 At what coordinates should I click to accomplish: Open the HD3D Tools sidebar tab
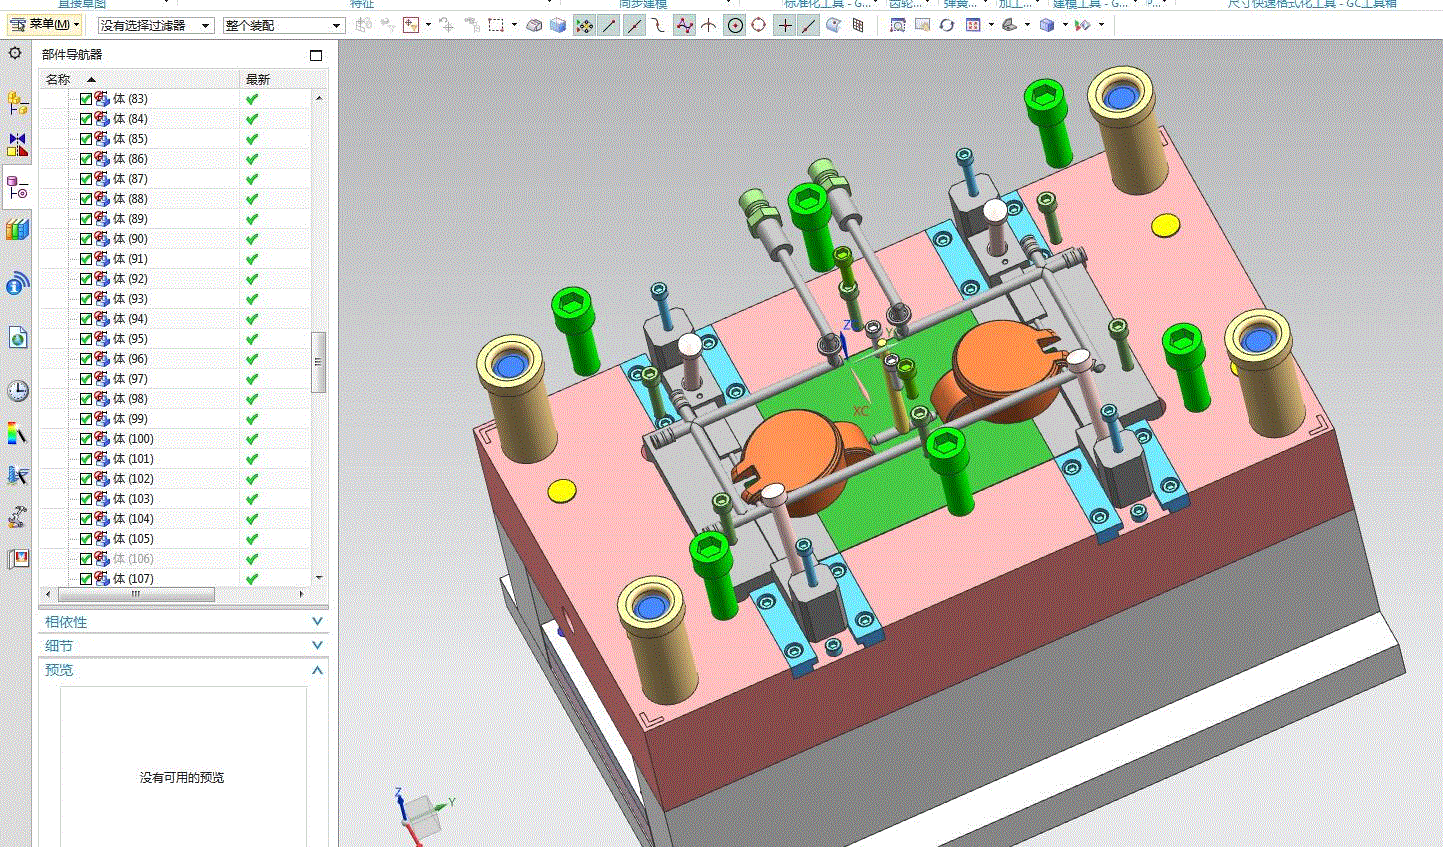pyautogui.click(x=18, y=285)
